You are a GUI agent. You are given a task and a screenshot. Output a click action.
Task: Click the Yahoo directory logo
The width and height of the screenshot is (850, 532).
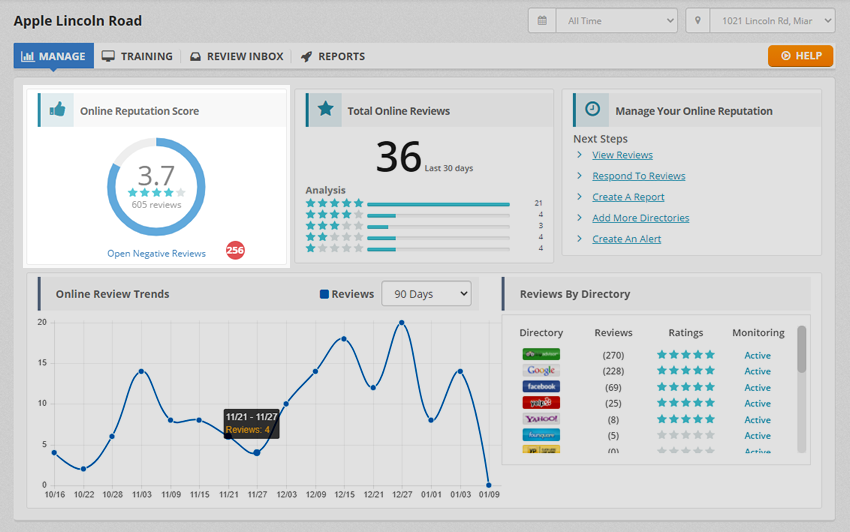tap(541, 419)
